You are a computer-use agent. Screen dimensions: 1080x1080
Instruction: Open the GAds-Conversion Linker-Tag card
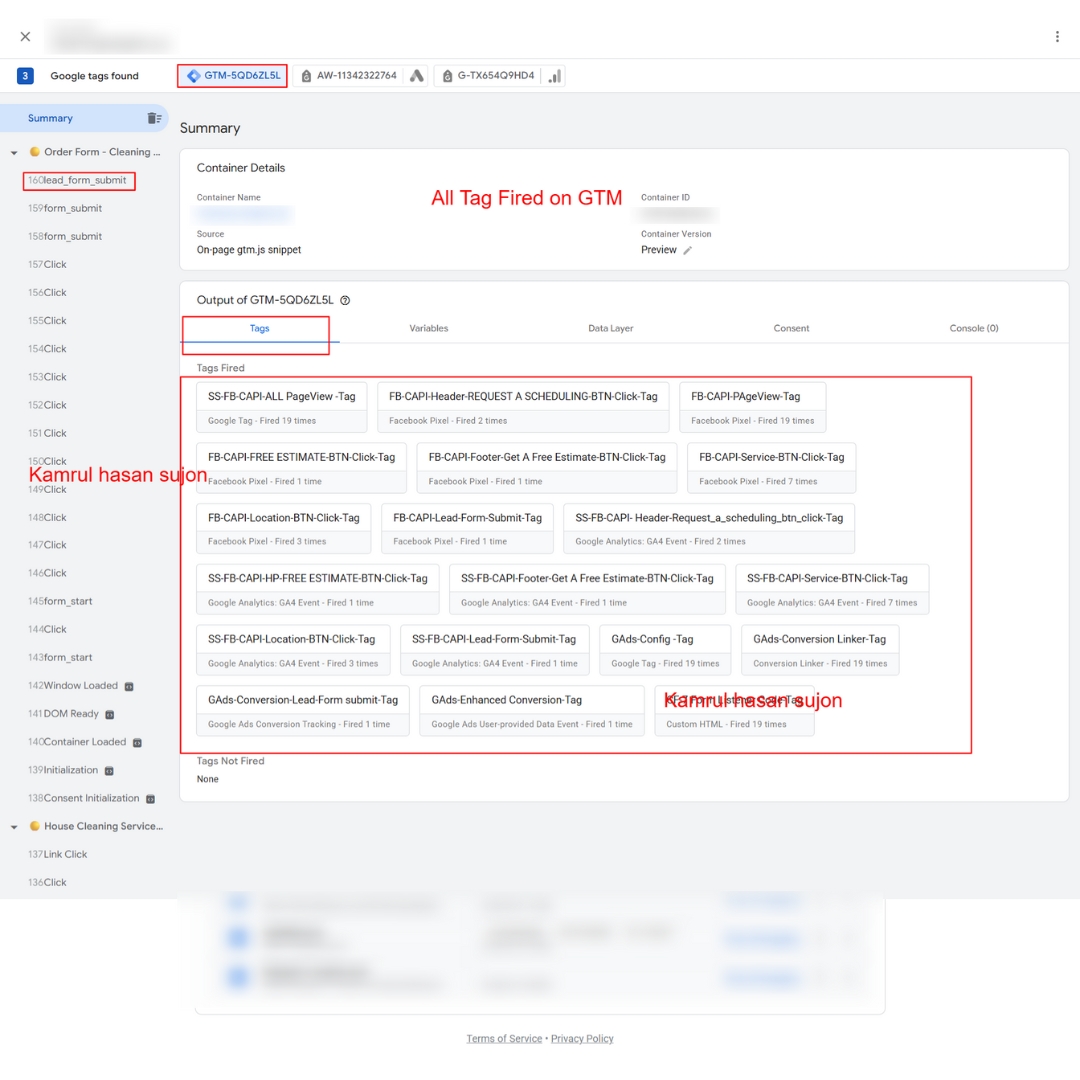820,650
